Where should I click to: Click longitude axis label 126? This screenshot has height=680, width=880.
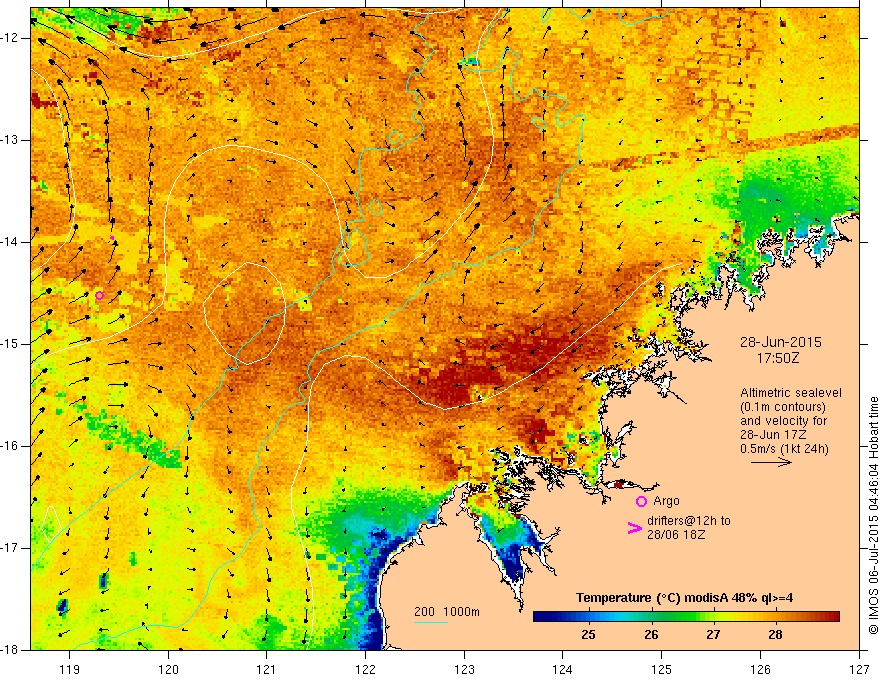pyautogui.click(x=760, y=669)
